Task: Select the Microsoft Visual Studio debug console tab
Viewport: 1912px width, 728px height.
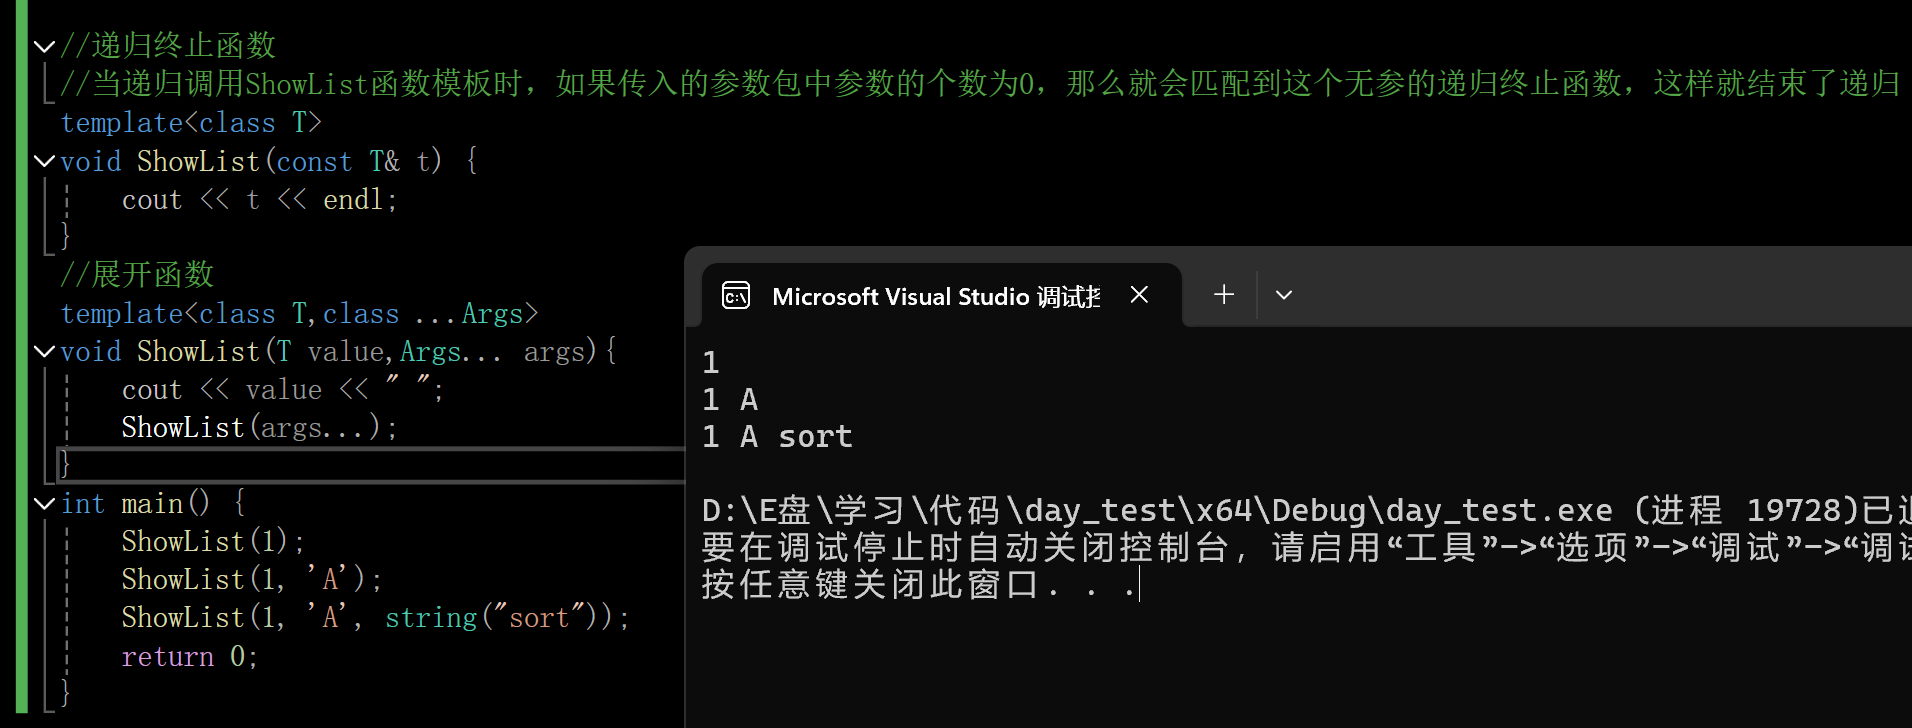Action: (x=941, y=295)
